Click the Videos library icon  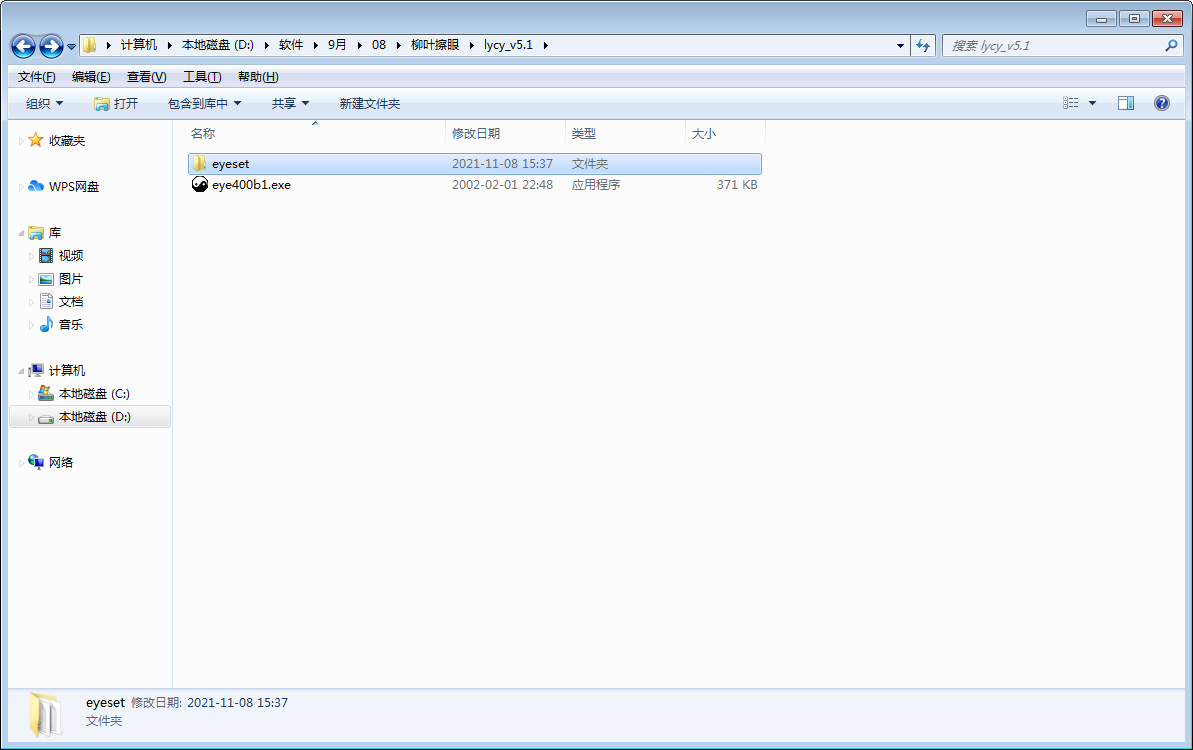pyautogui.click(x=46, y=256)
